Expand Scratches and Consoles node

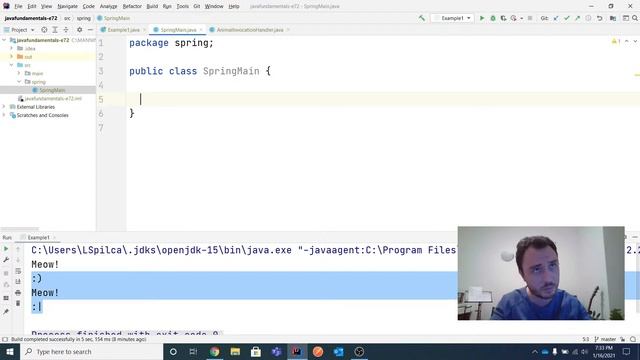[4, 115]
